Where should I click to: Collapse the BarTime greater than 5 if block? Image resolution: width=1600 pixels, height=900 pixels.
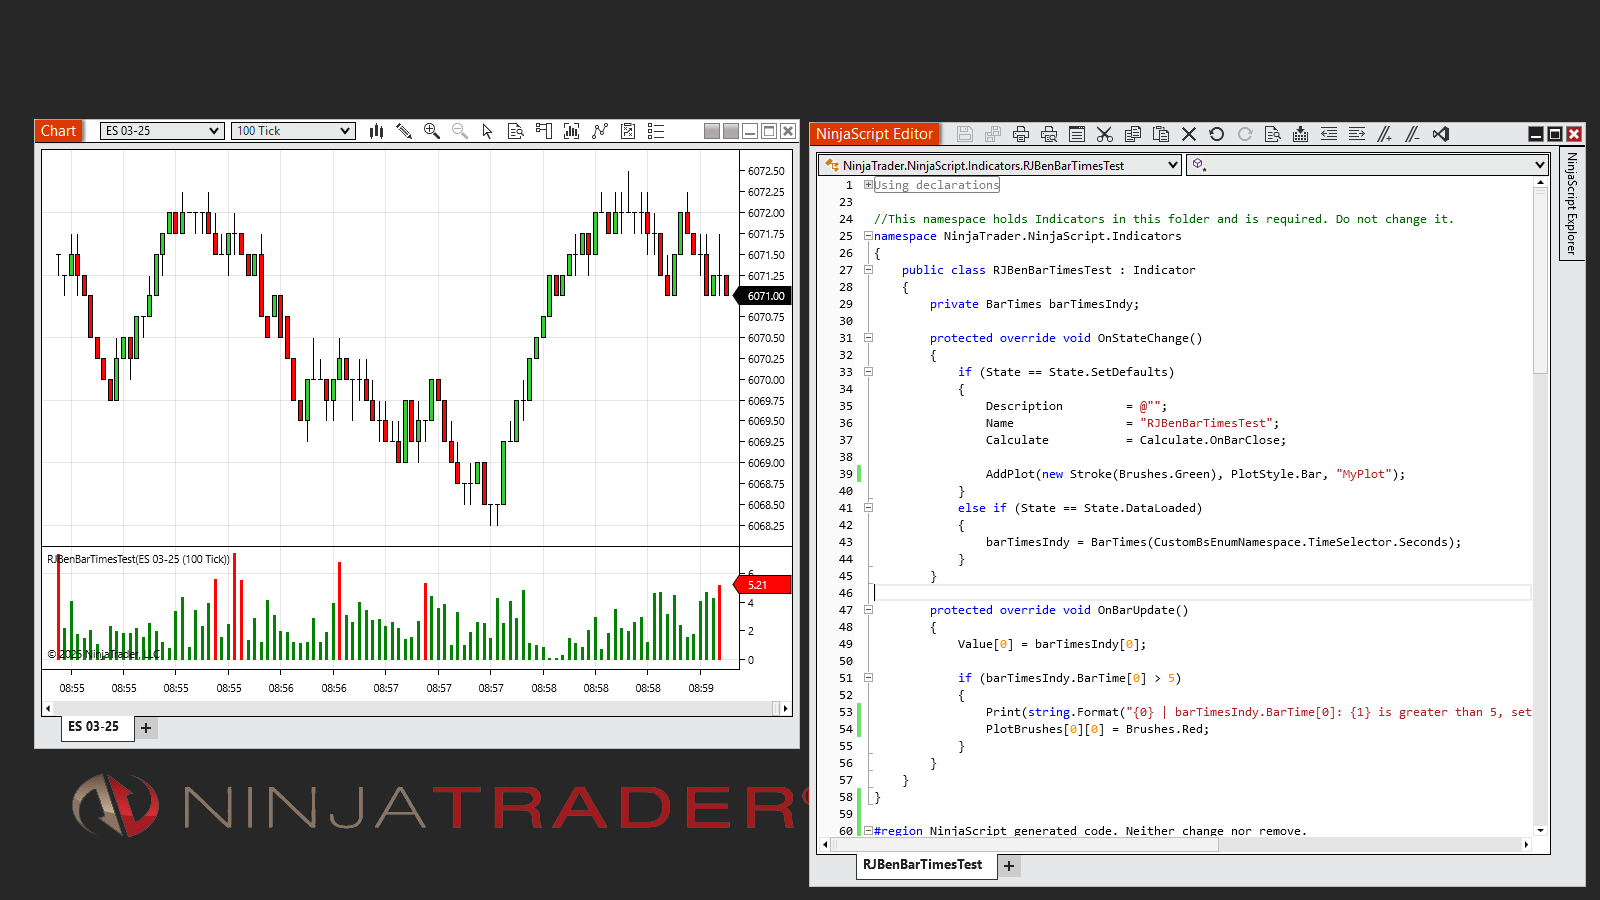[868, 678]
